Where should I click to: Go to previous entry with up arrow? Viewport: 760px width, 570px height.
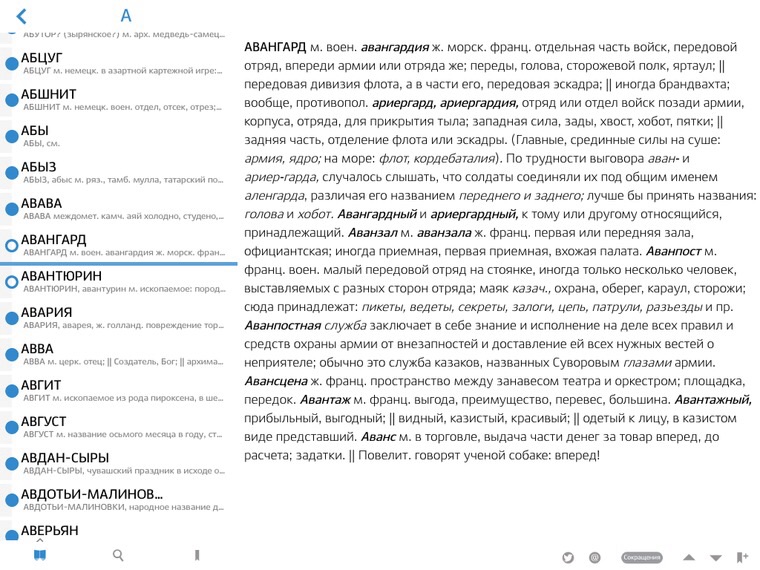tap(689, 558)
